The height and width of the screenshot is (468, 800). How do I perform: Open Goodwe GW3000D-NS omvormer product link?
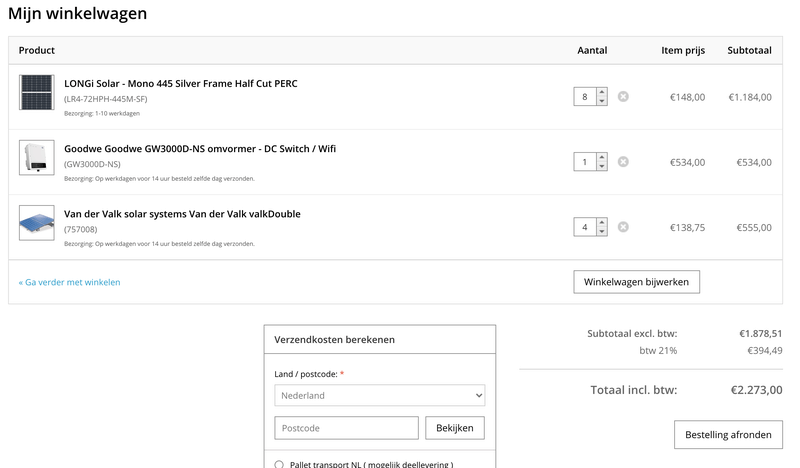click(x=200, y=149)
